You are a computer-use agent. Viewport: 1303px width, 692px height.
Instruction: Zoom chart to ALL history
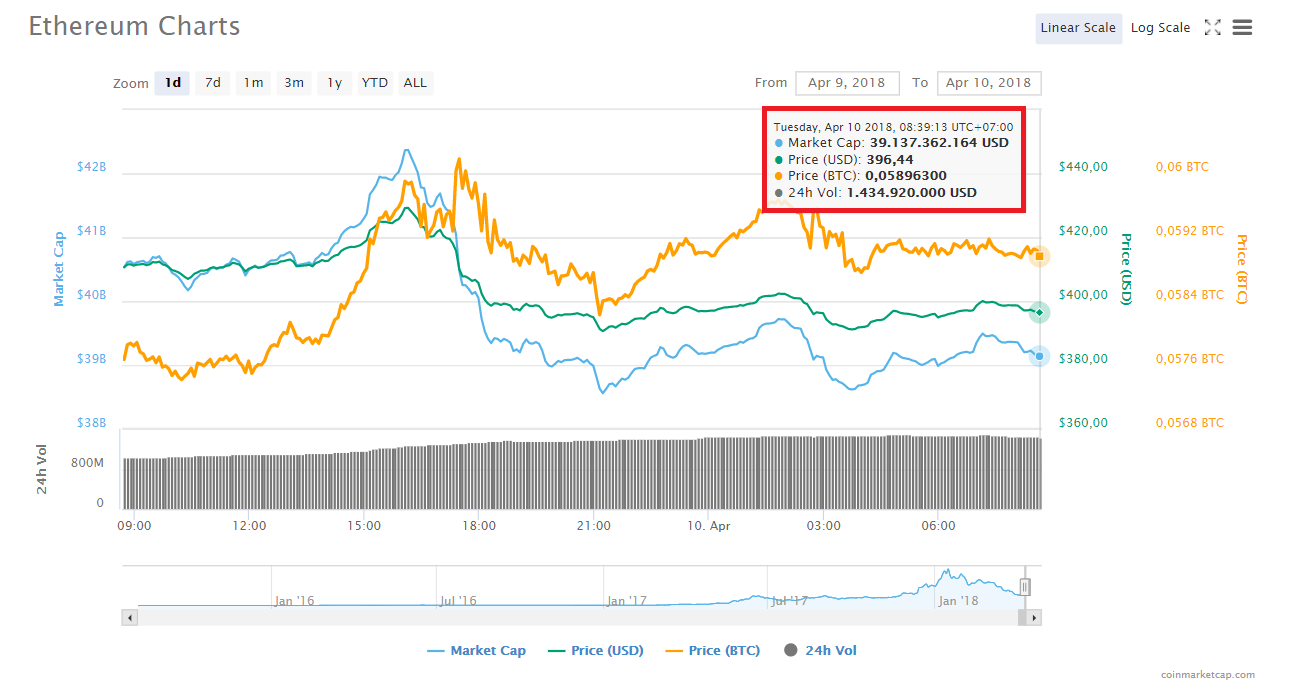(415, 83)
